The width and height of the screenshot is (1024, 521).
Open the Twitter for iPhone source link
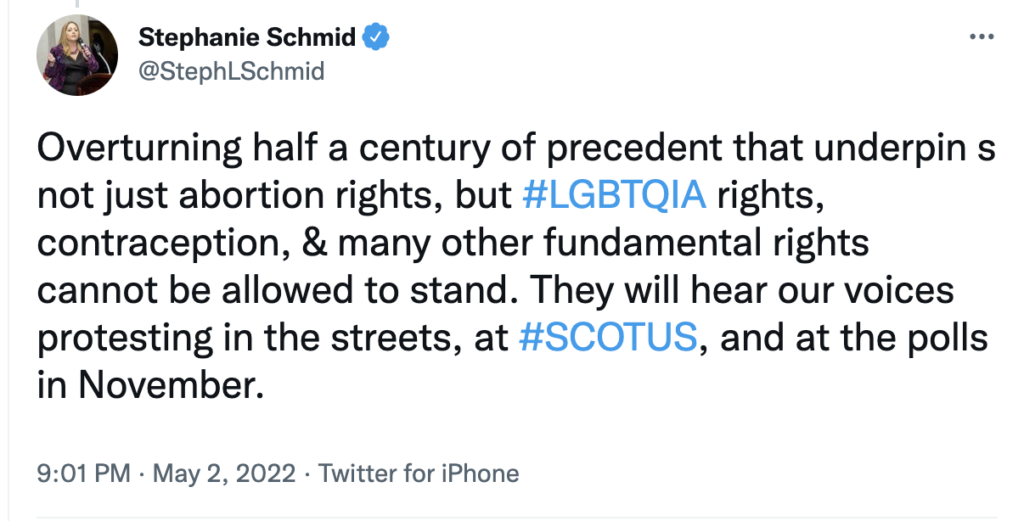click(x=418, y=471)
